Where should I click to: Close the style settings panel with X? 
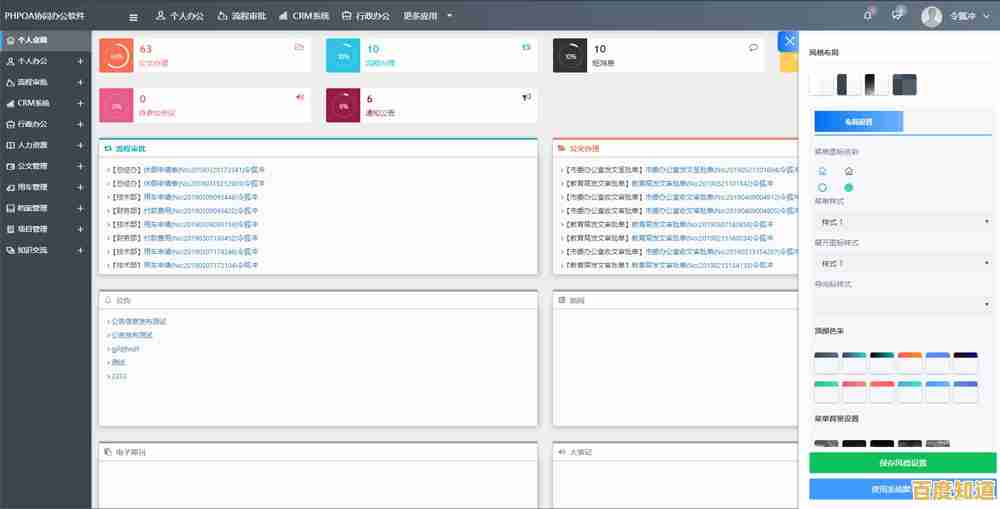point(788,41)
